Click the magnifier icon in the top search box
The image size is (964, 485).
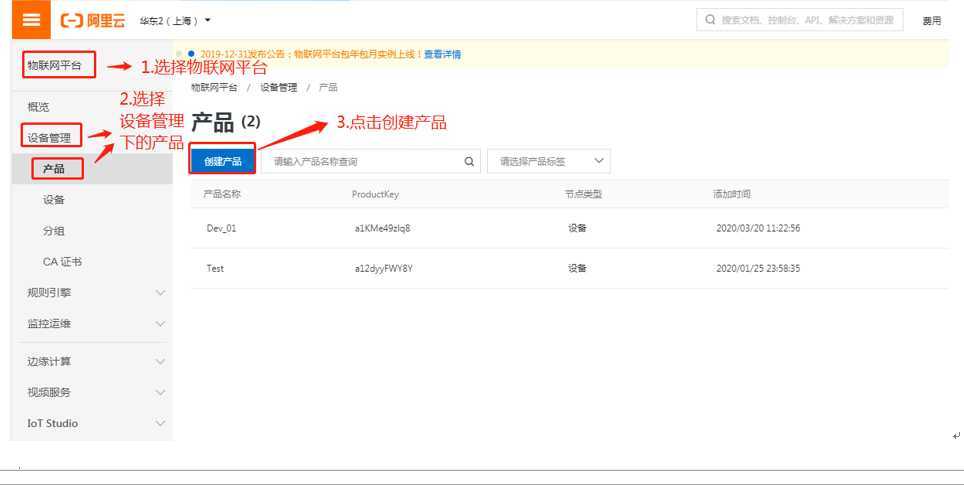[x=710, y=20]
